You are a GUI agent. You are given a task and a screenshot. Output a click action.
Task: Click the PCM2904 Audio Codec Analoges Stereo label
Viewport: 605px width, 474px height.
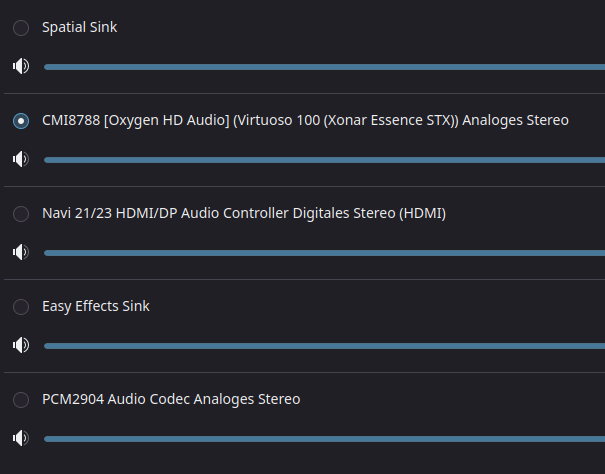(x=171, y=399)
